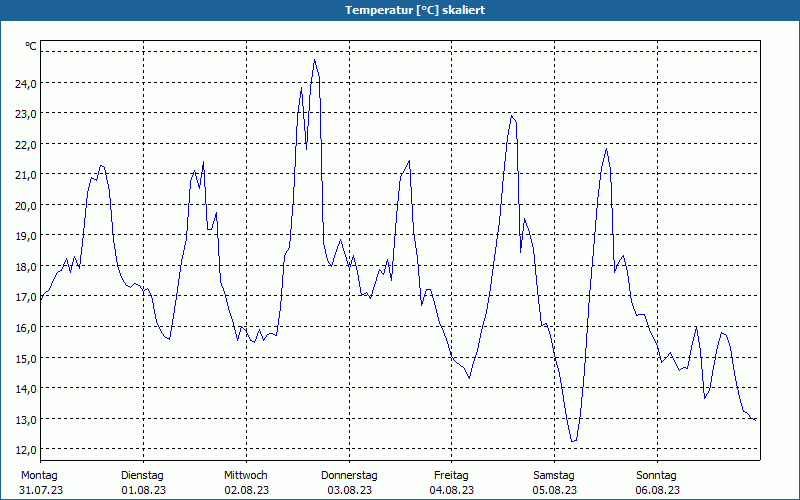
Task: Click the 12,0 value on temperature axis
Action: tap(26, 450)
